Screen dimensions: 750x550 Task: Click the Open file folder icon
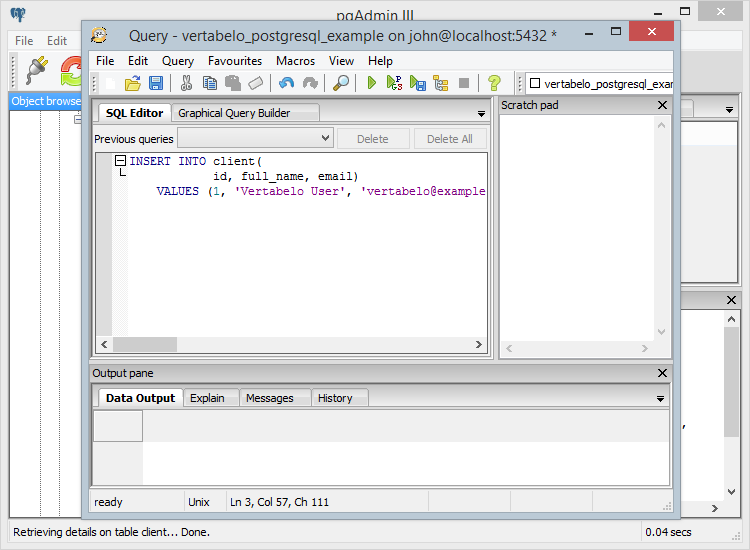pos(133,83)
